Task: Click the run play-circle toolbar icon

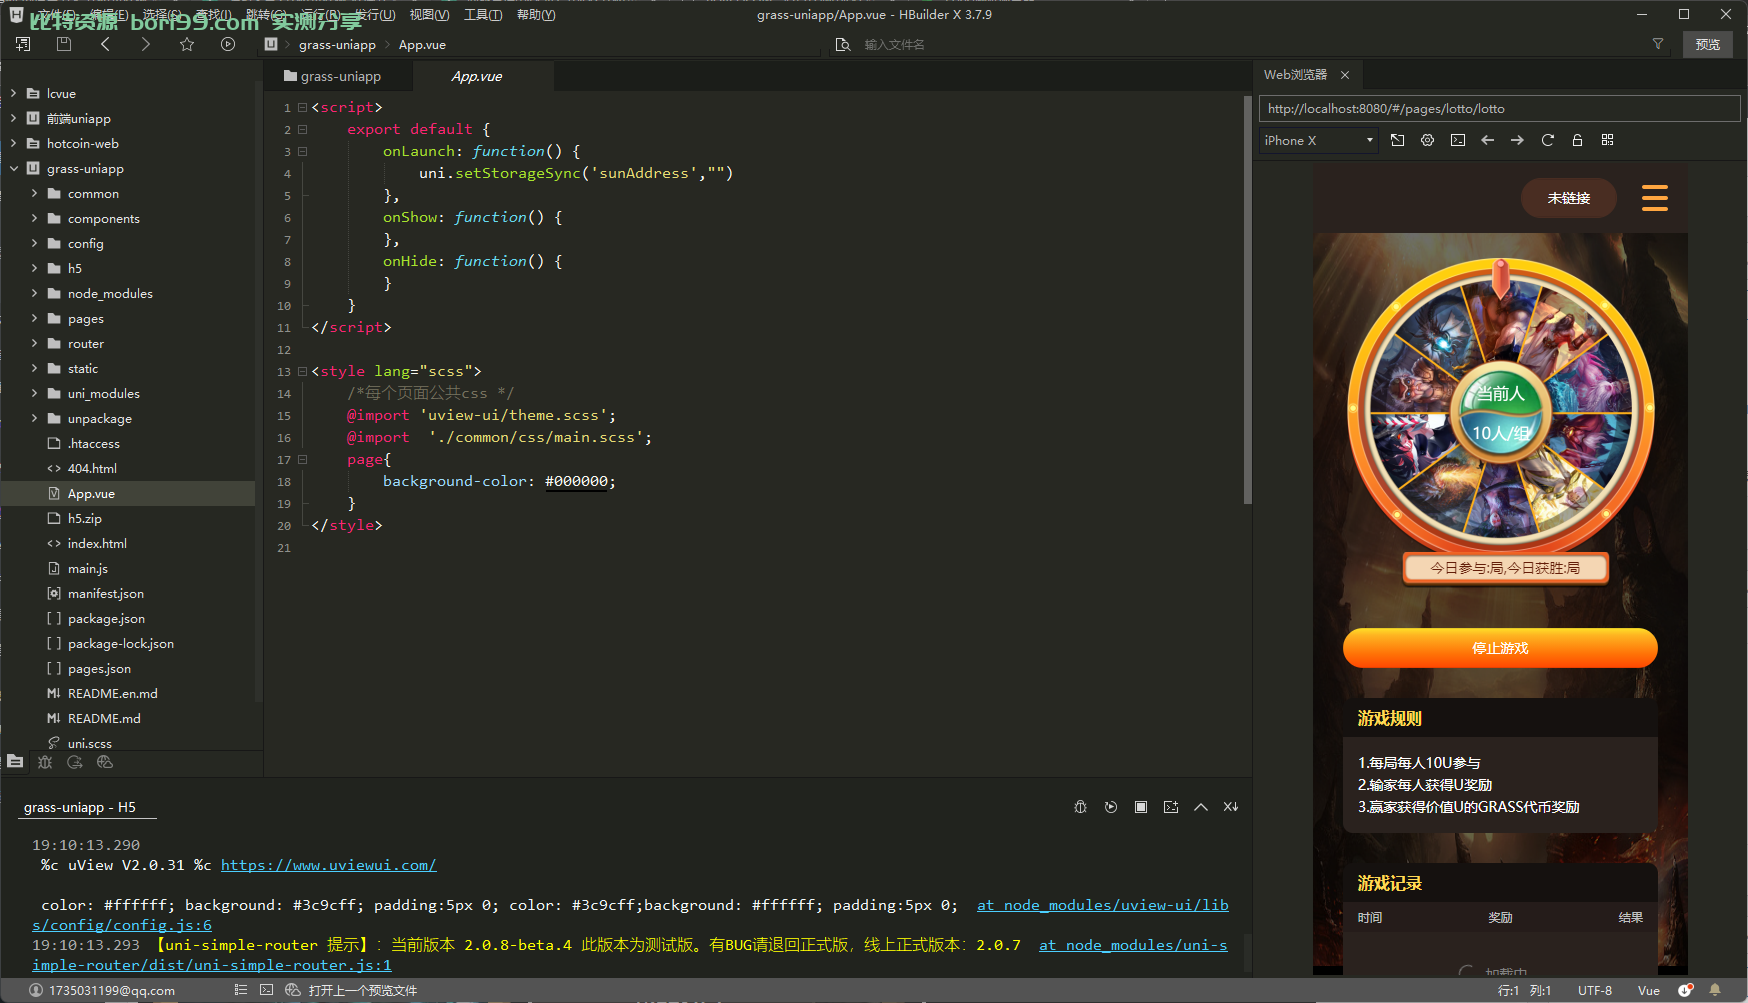Action: (228, 44)
